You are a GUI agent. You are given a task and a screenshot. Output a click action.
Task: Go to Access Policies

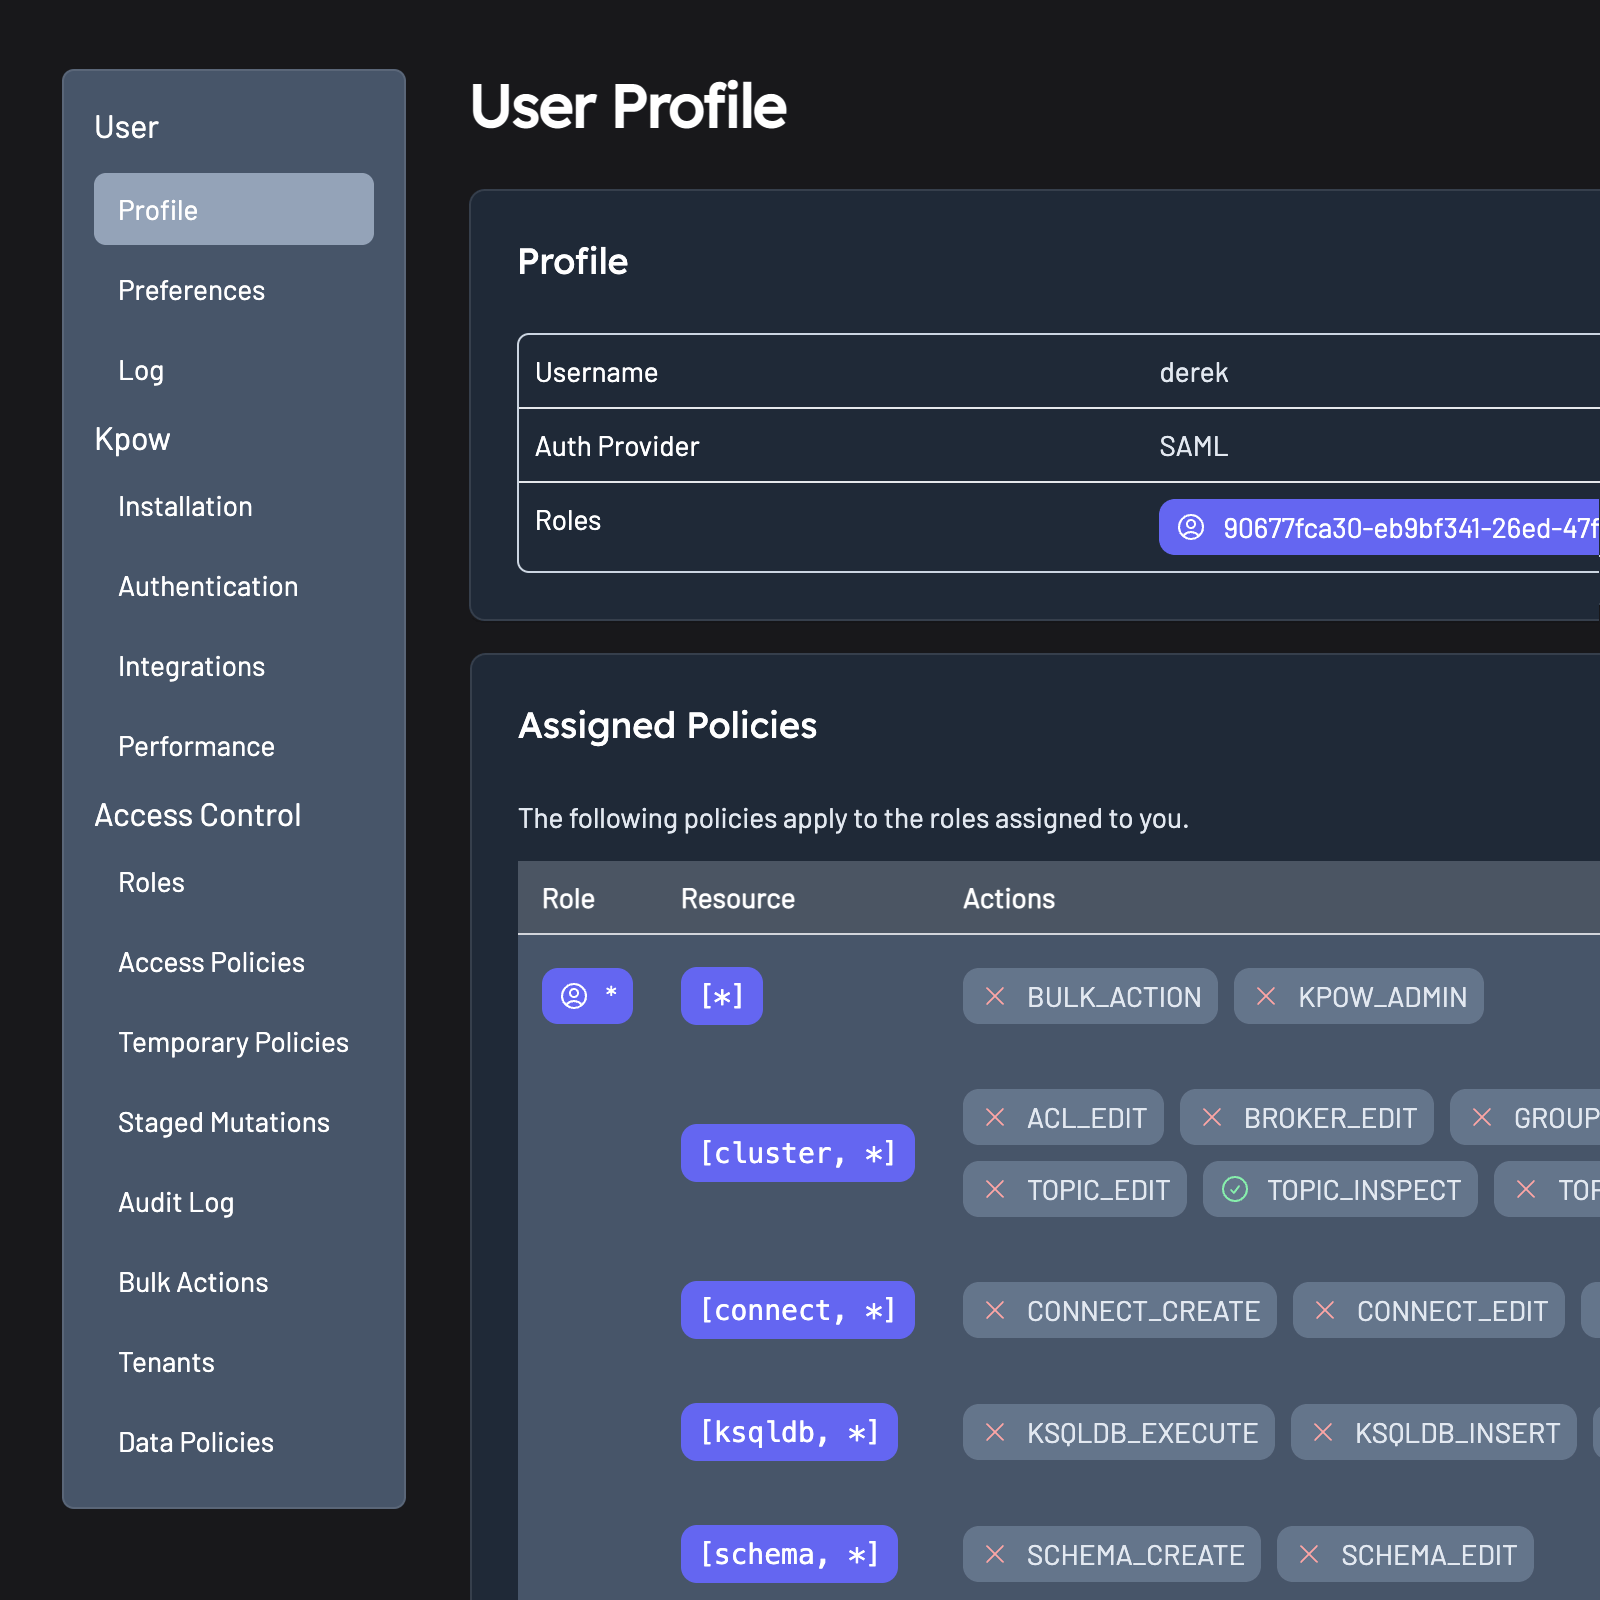211,963
